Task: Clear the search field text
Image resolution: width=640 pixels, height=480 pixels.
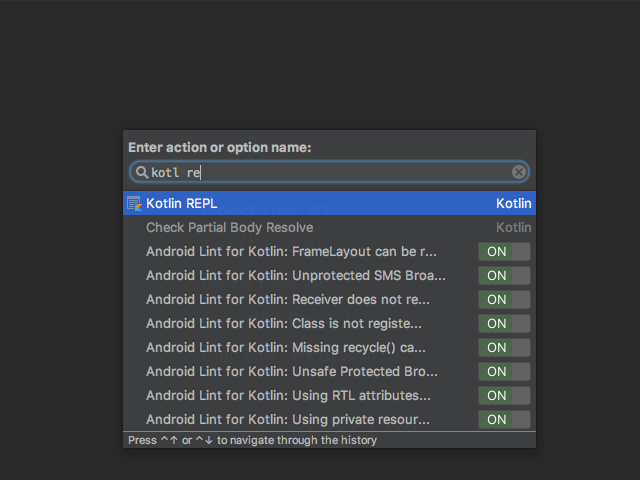Action: 519,172
